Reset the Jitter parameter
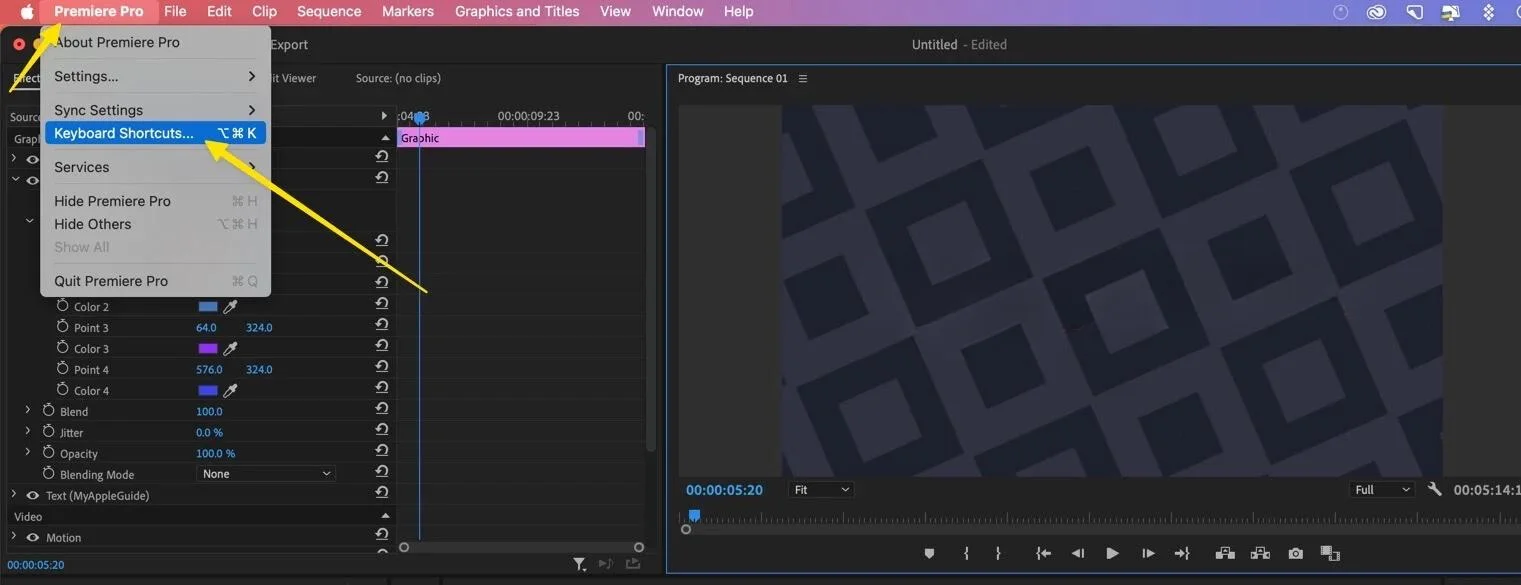Screen dimensions: 1521x585 [382, 429]
